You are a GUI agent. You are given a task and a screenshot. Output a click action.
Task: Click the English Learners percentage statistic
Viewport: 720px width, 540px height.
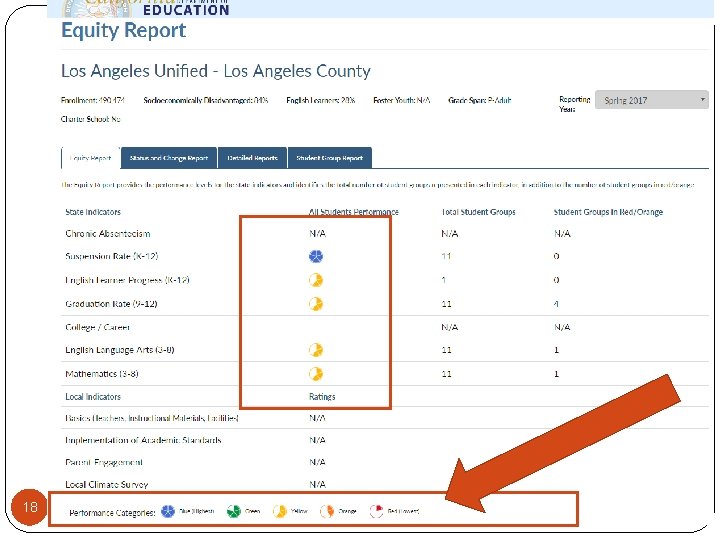click(321, 100)
